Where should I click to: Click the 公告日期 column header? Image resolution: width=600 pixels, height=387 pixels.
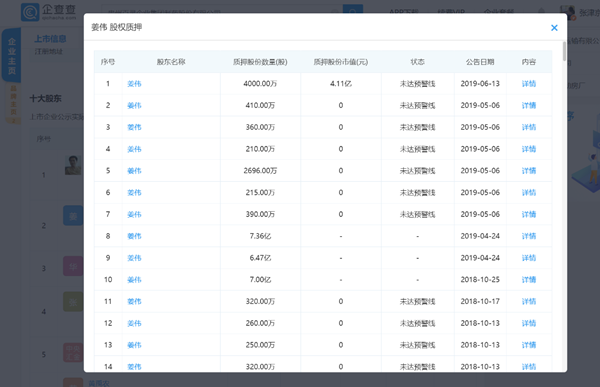coord(480,62)
